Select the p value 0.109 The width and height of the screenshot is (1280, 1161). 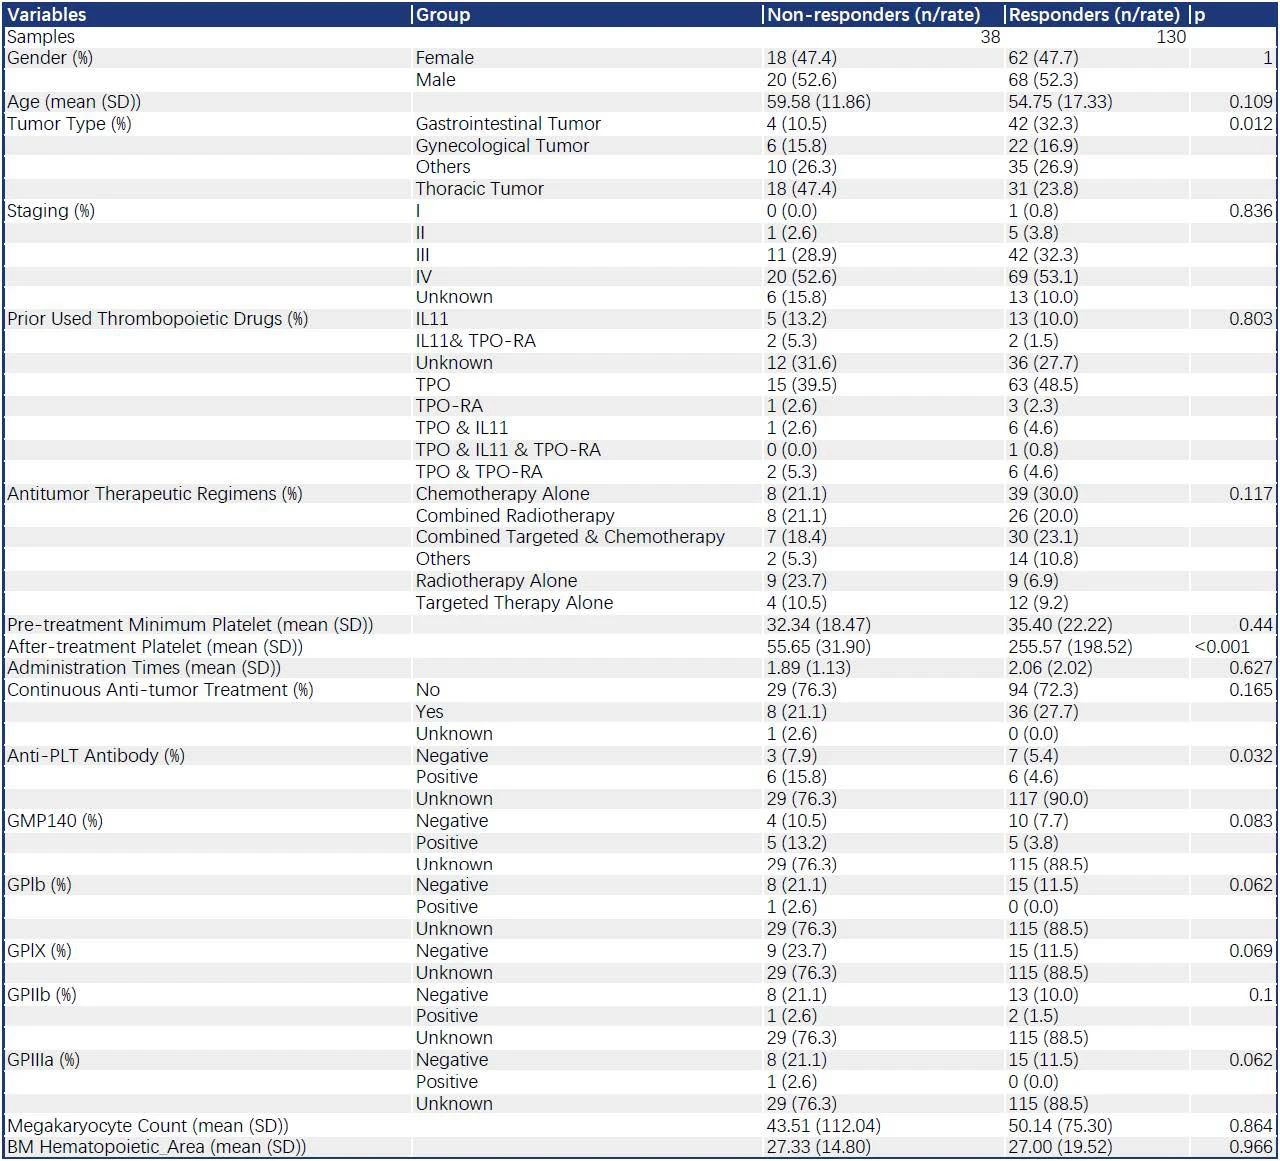pos(1251,102)
